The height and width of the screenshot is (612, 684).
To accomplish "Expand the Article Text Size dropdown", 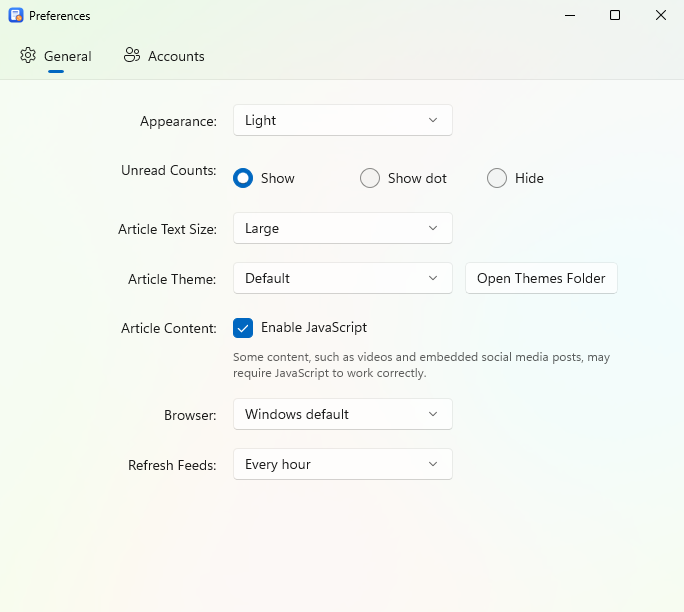I will tap(342, 228).
